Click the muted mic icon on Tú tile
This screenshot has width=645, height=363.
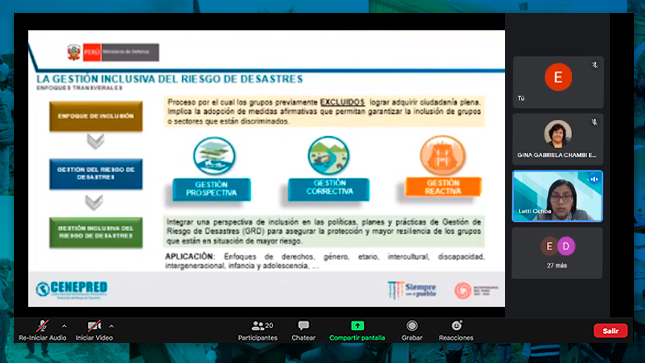pyautogui.click(x=594, y=65)
